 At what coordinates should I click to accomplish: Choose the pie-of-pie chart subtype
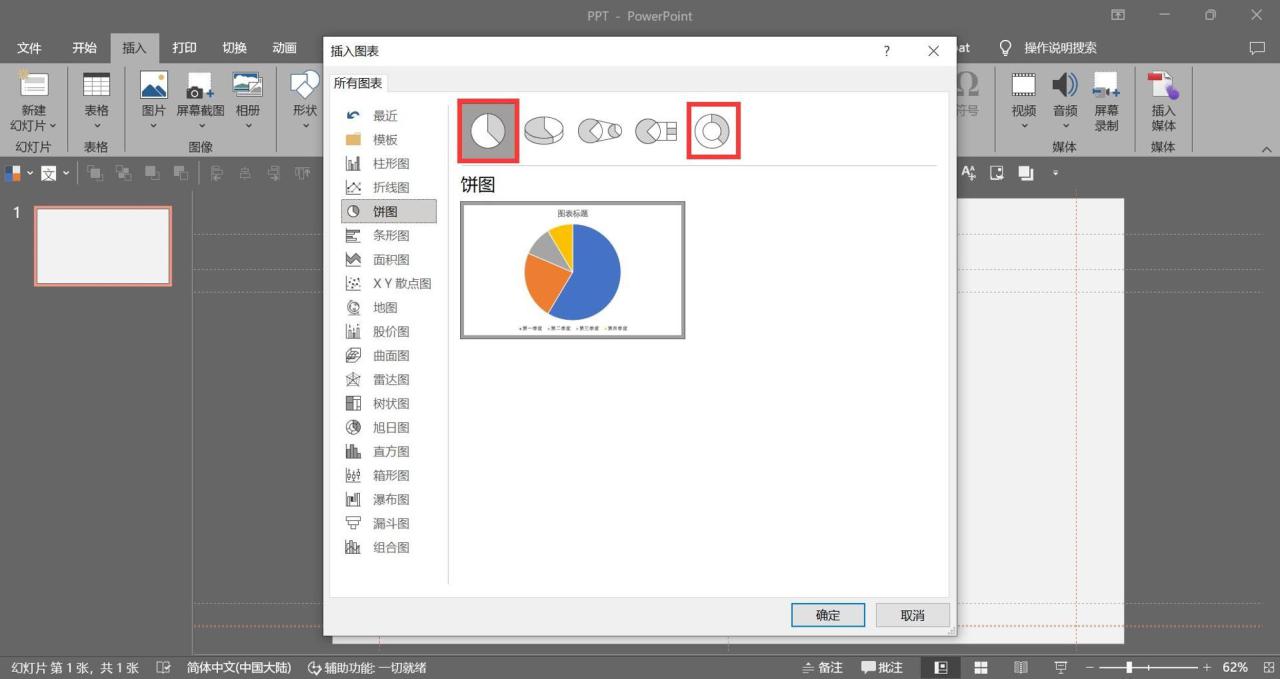pos(600,131)
